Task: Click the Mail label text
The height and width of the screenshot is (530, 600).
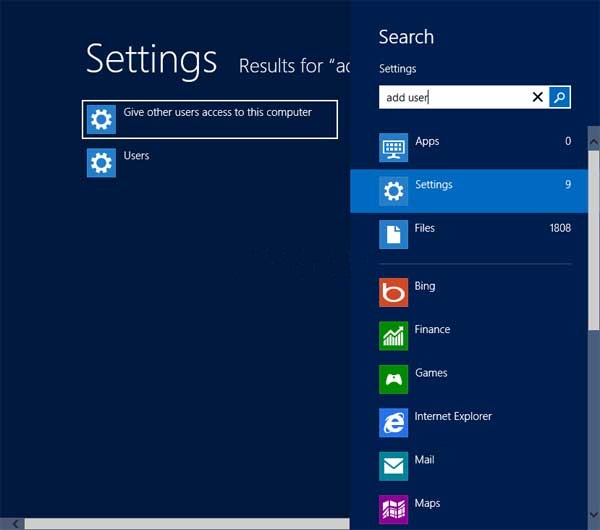Action: 424,460
